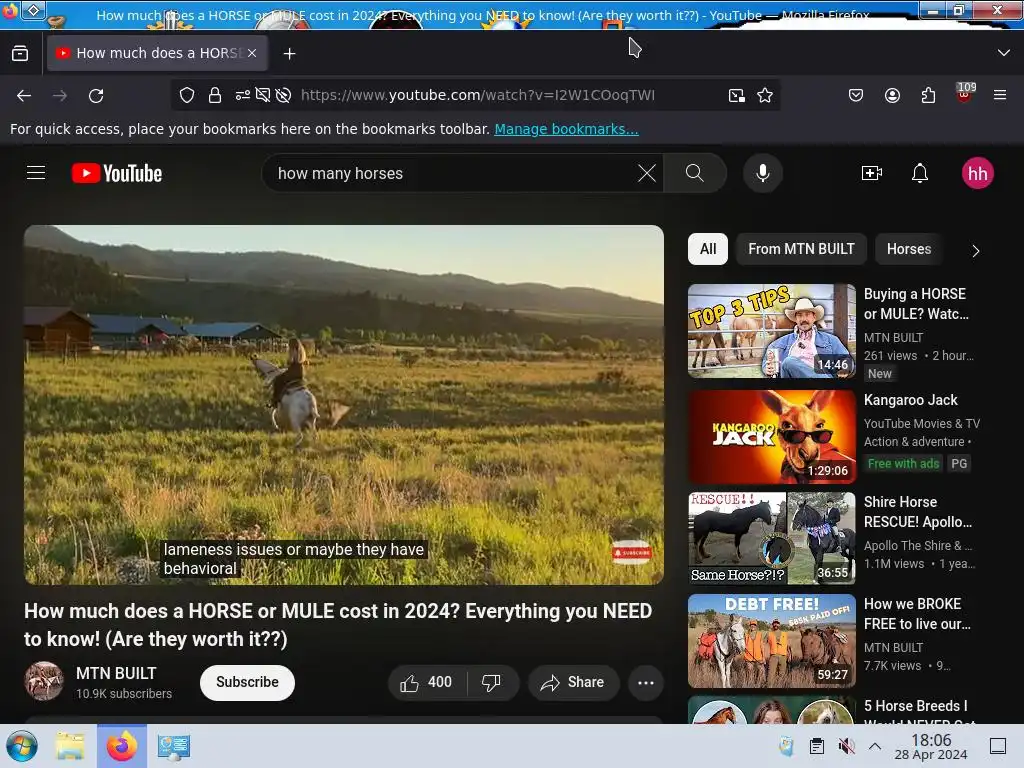Save page to Pocket

click(x=856, y=95)
